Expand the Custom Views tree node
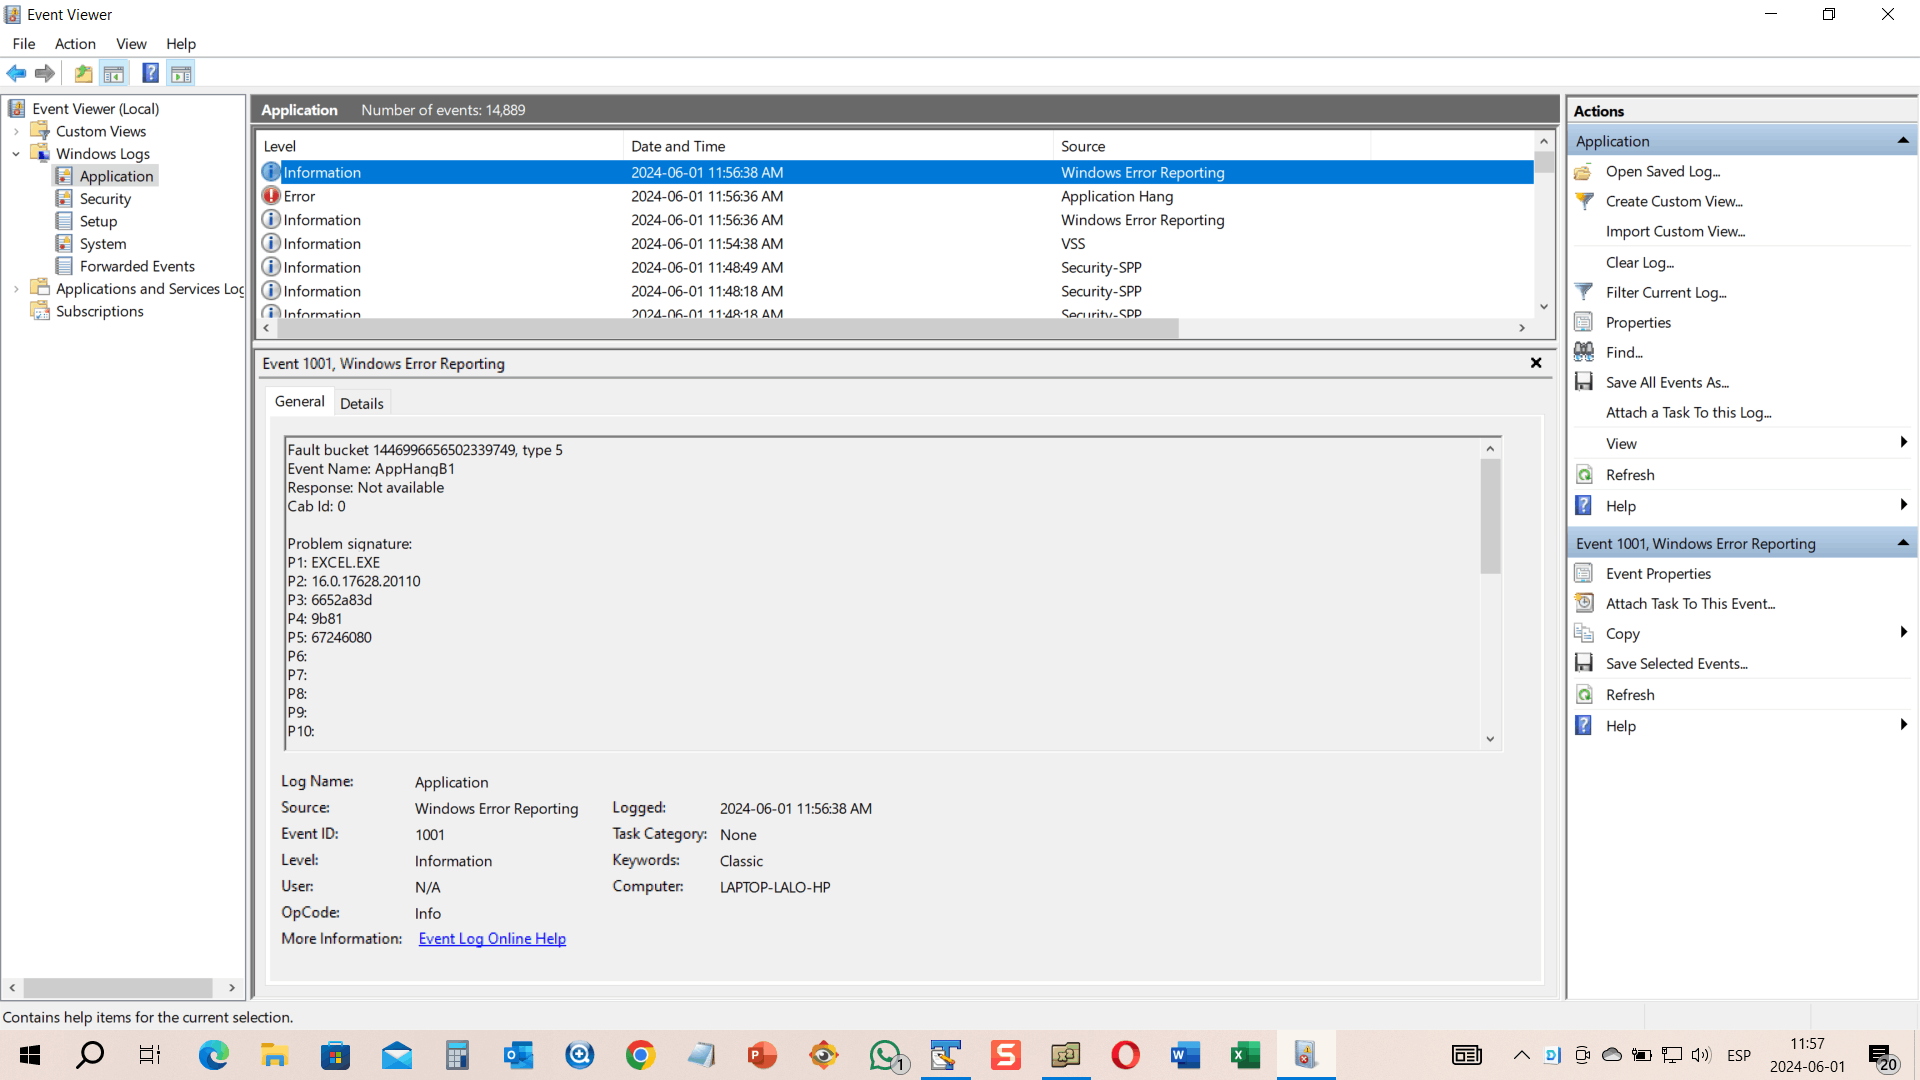This screenshot has height=1080, width=1920. [16, 131]
